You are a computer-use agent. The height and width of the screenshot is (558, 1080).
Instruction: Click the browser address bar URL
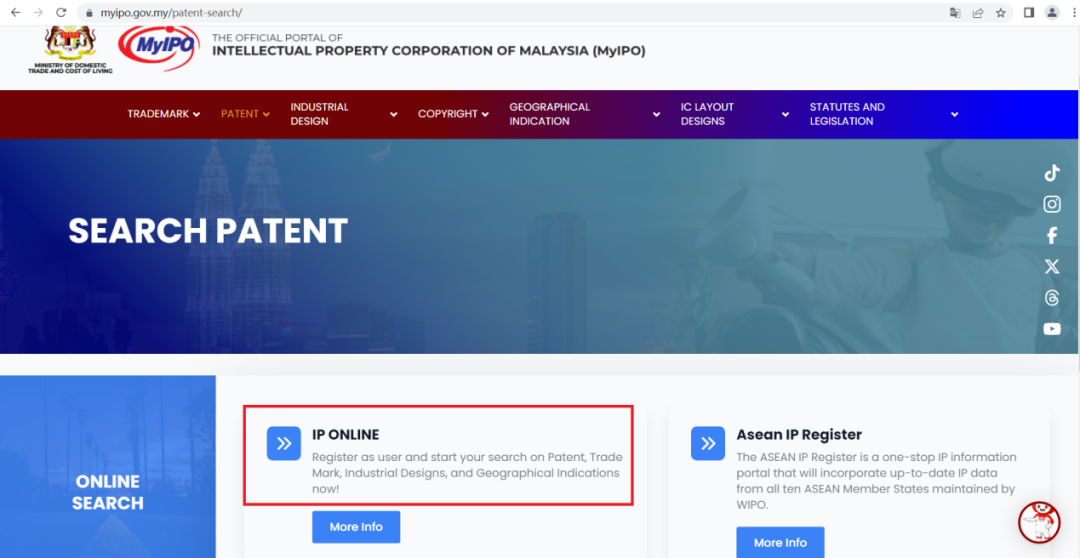171,12
